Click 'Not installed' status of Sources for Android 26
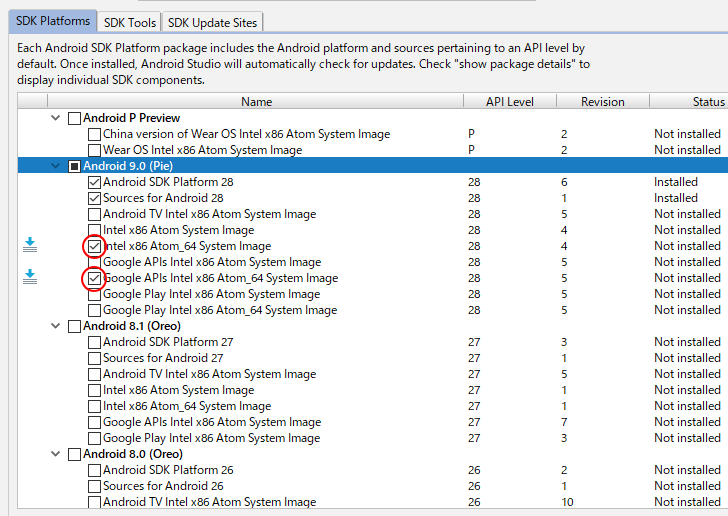This screenshot has width=728, height=516. (687, 486)
